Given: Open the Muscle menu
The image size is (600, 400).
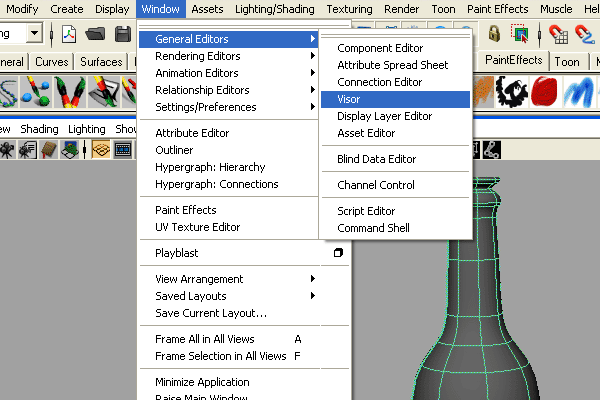Looking at the screenshot, I should point(556,9).
